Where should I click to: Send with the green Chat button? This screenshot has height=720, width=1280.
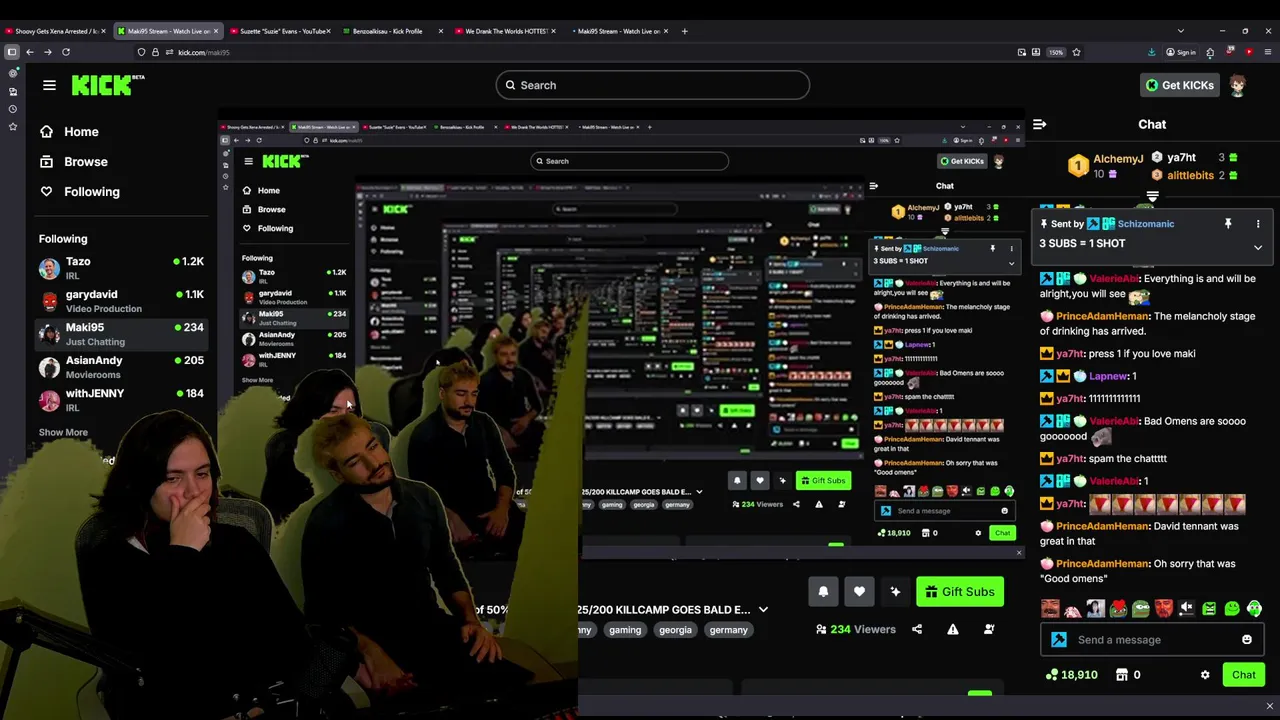[x=1243, y=674]
